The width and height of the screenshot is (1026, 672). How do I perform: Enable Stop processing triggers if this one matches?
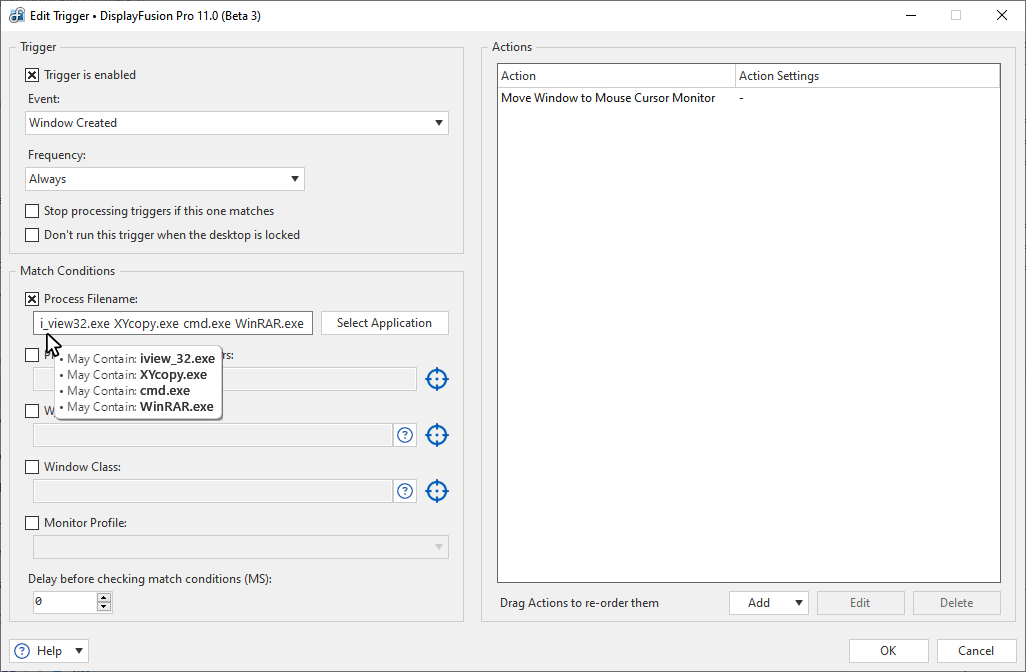[32, 211]
